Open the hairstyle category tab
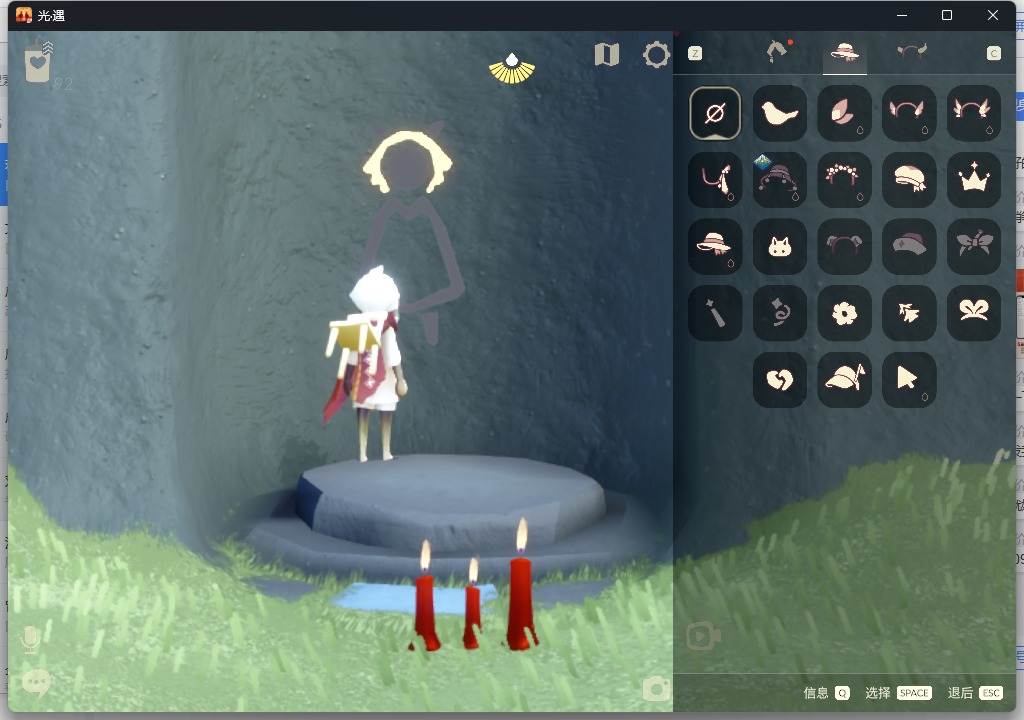 [778, 52]
